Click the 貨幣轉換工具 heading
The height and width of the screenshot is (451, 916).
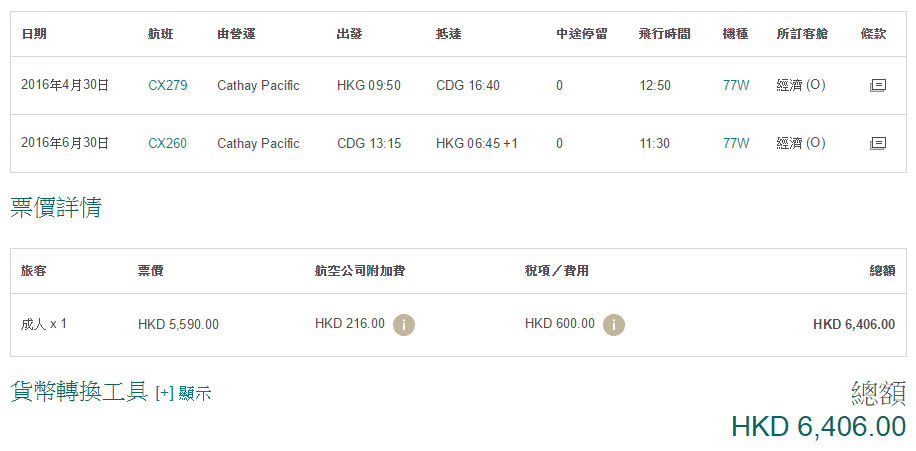79,392
